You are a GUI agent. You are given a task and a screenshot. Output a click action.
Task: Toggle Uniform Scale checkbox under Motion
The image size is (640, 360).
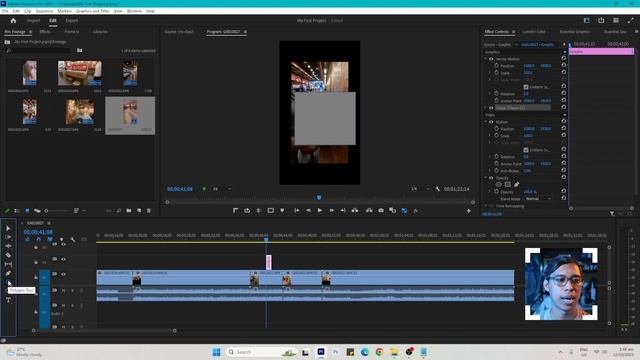(526, 150)
